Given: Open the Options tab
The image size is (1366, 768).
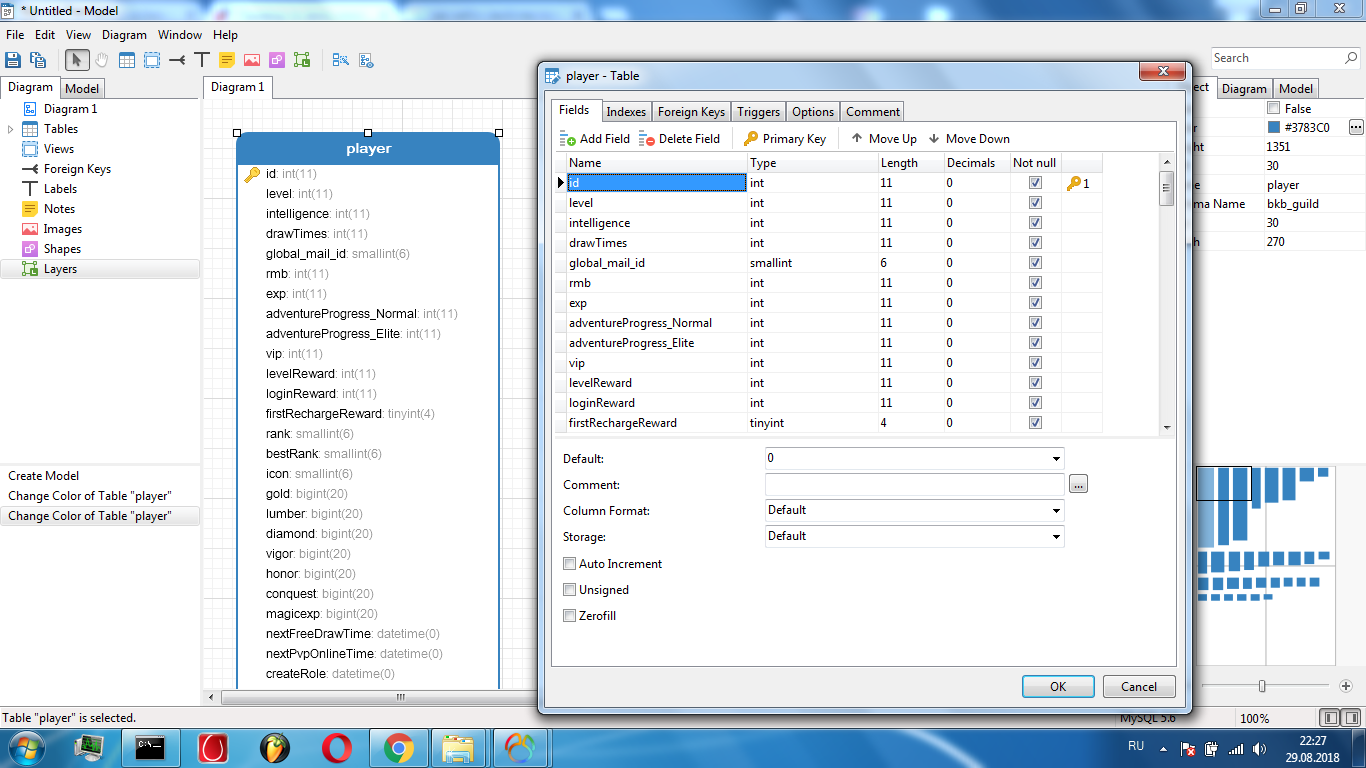Looking at the screenshot, I should point(813,112).
